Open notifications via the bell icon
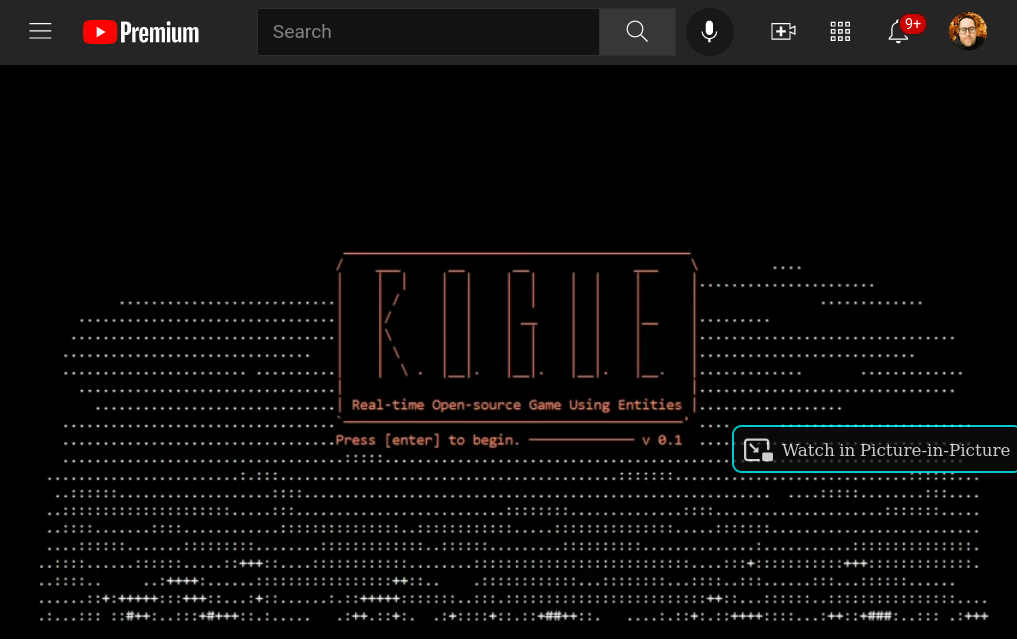The image size is (1017, 639). [898, 33]
